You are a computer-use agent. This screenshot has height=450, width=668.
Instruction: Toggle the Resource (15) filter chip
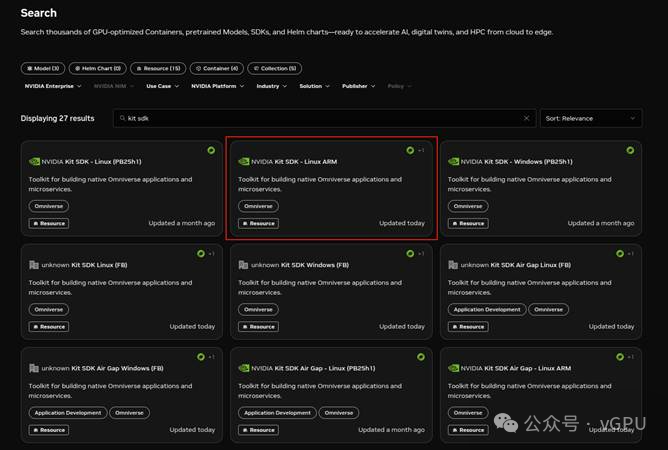(158, 68)
